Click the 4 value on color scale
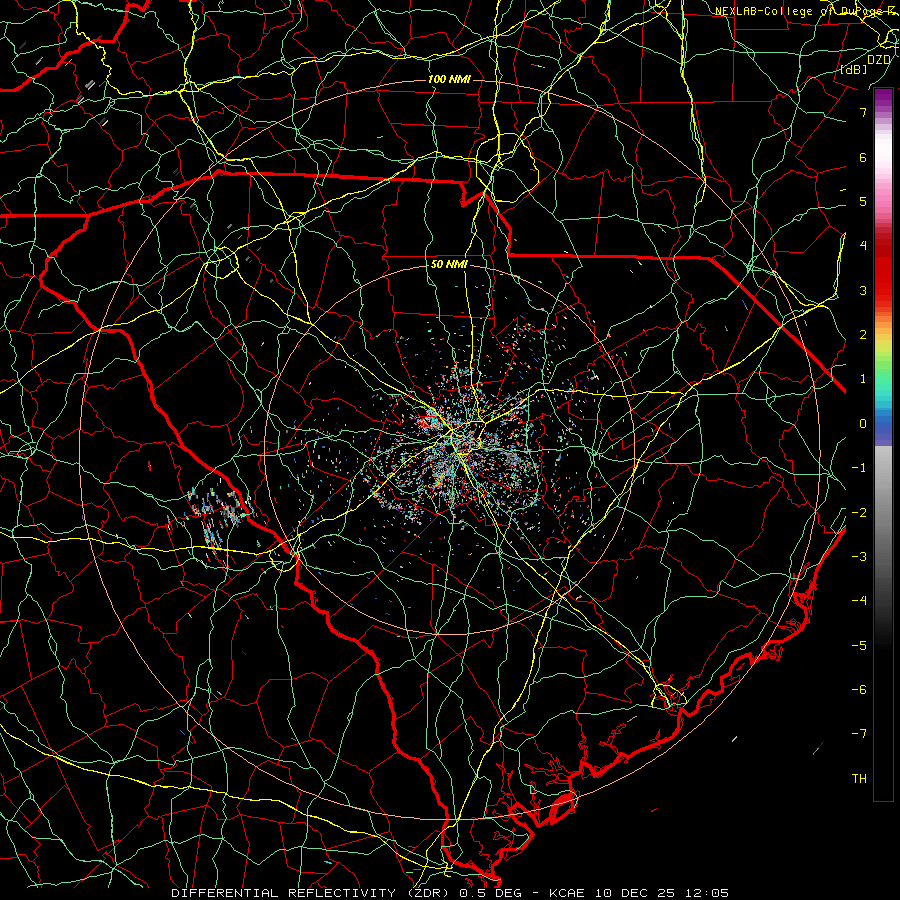The width and height of the screenshot is (900, 900). pos(863,245)
